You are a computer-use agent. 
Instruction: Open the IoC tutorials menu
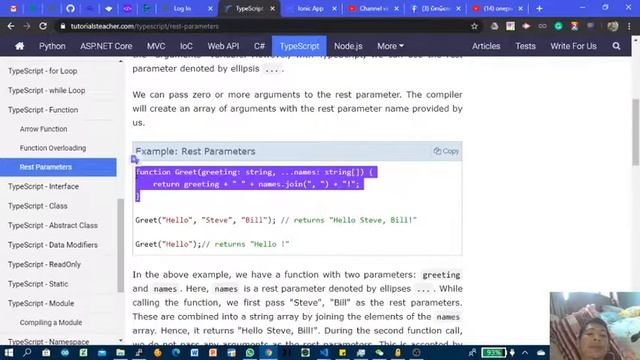point(186,46)
